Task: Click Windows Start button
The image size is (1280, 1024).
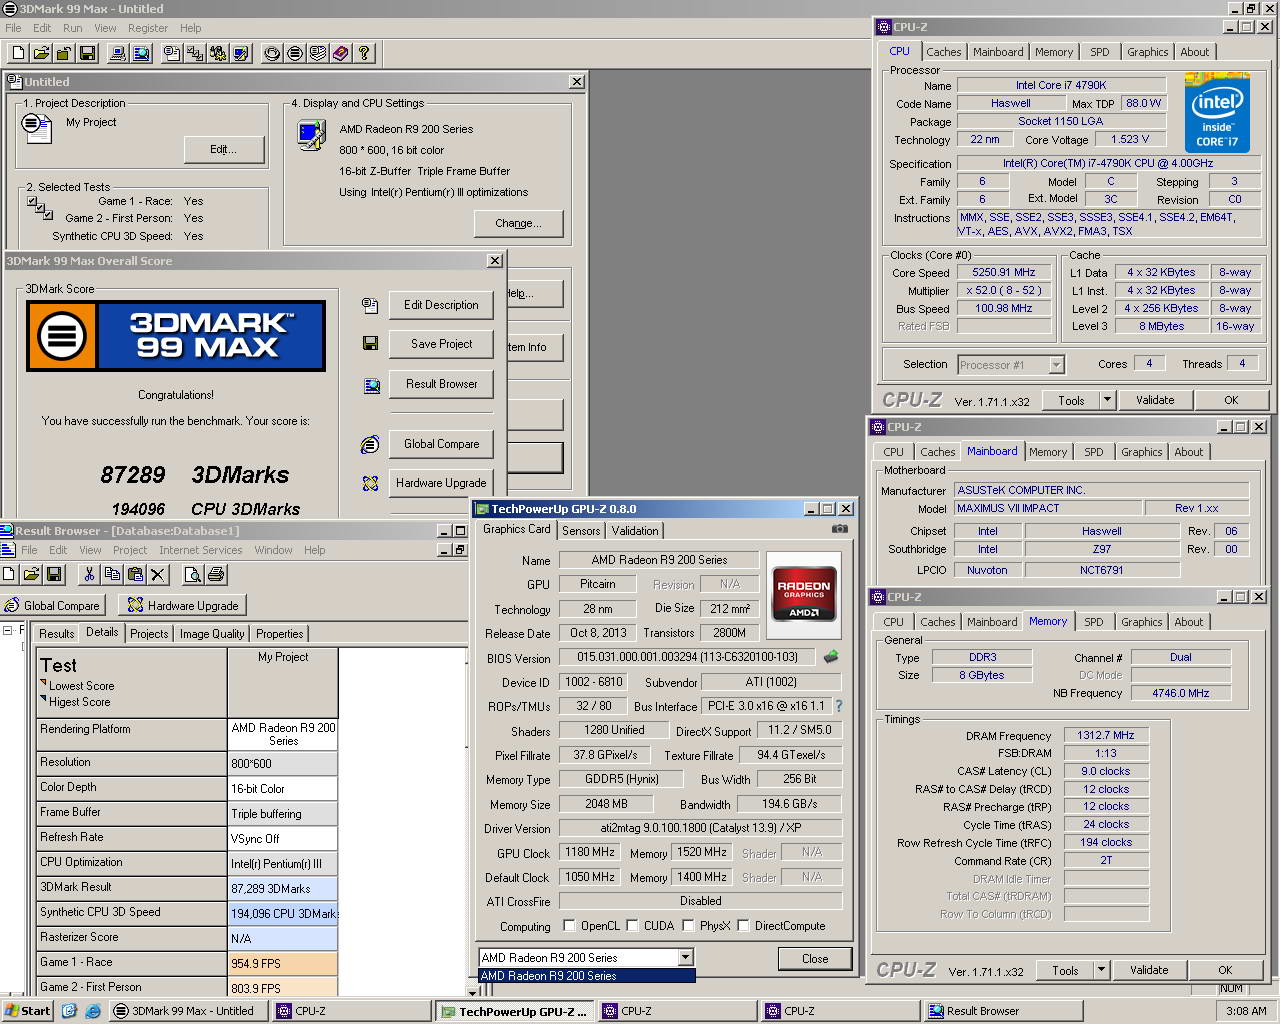Action: point(27,1011)
